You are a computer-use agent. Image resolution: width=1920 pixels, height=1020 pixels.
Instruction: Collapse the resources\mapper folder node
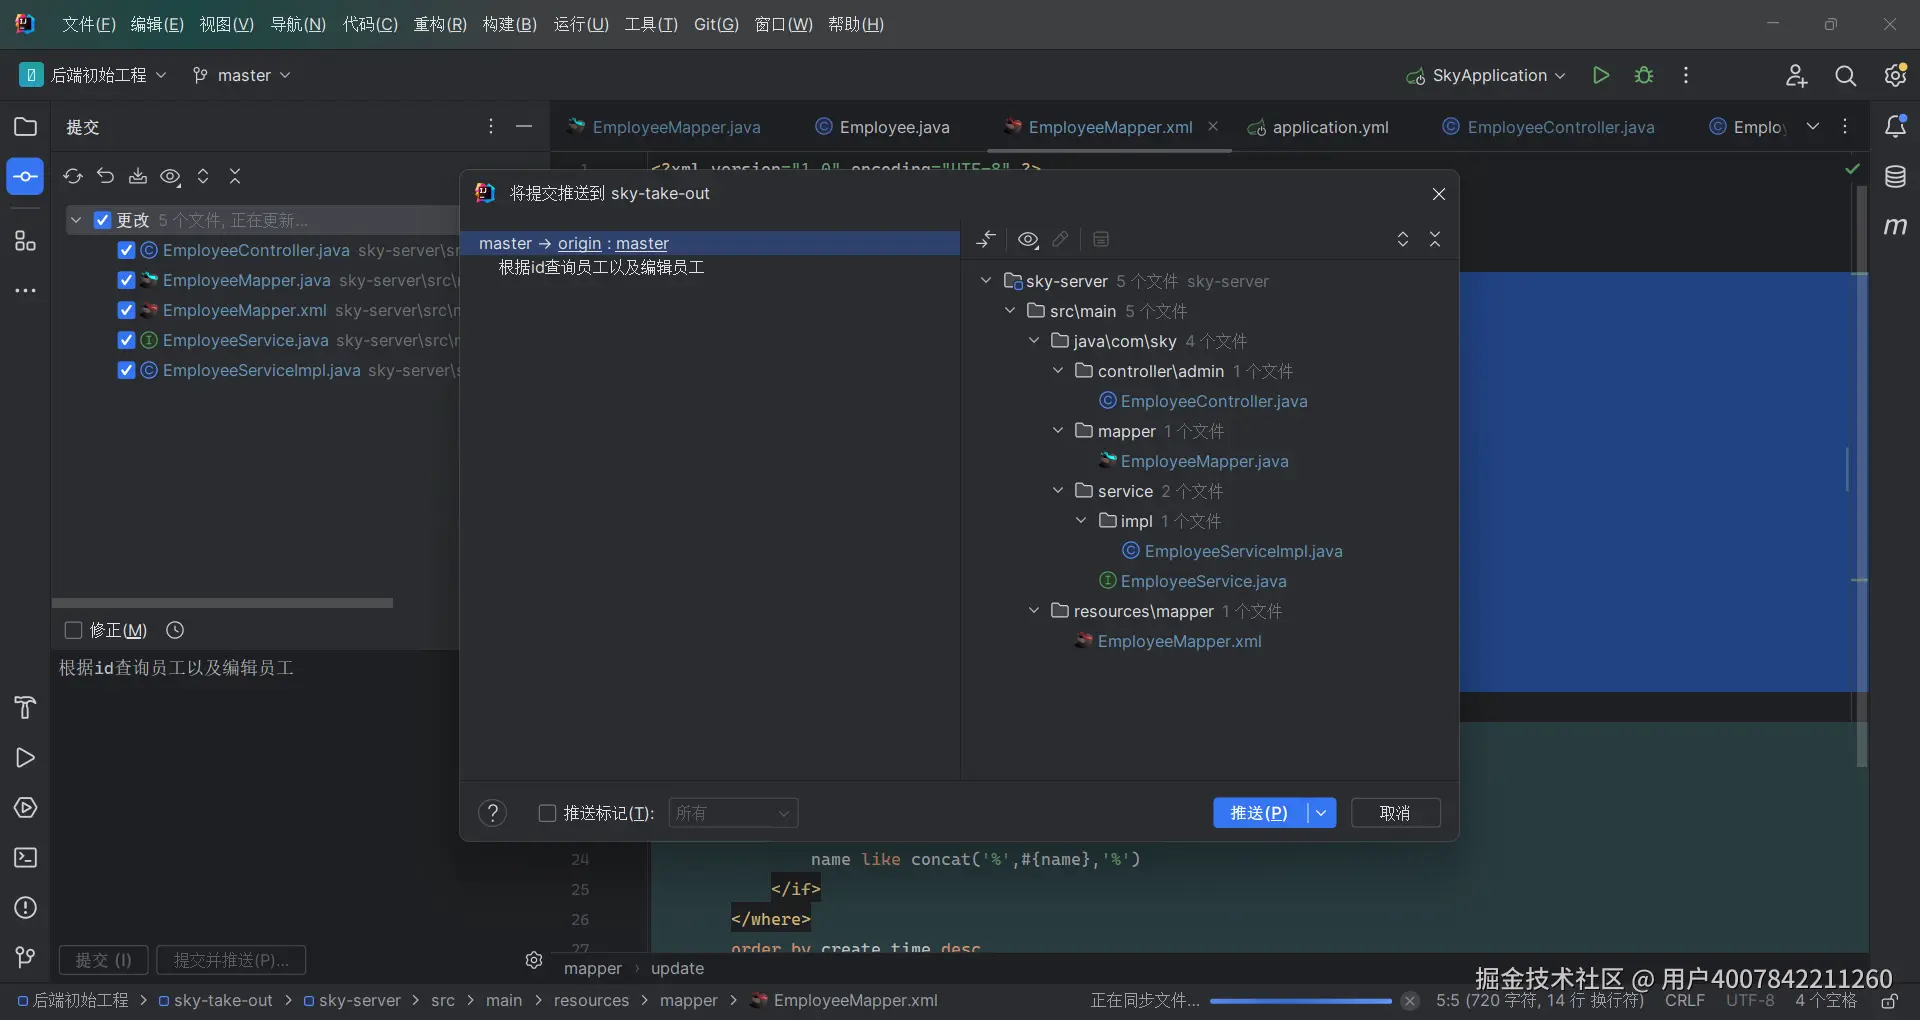click(1034, 611)
